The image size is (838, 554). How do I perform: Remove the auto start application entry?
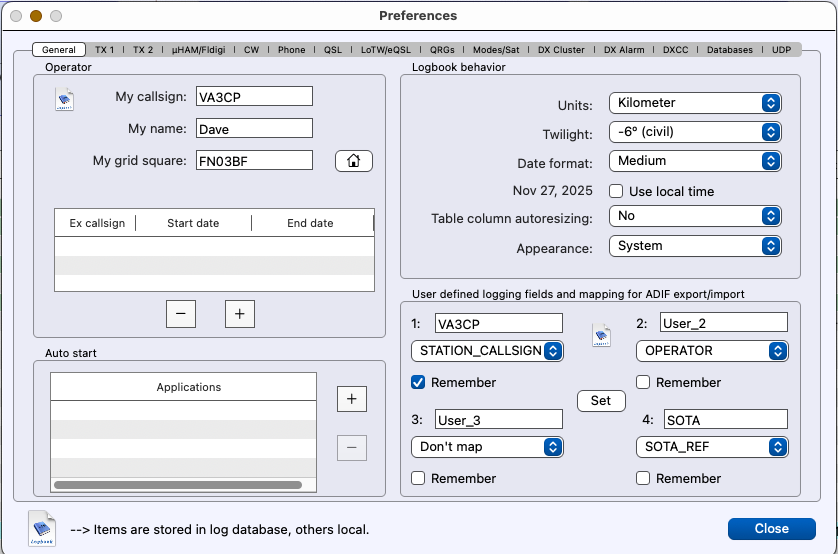click(351, 448)
